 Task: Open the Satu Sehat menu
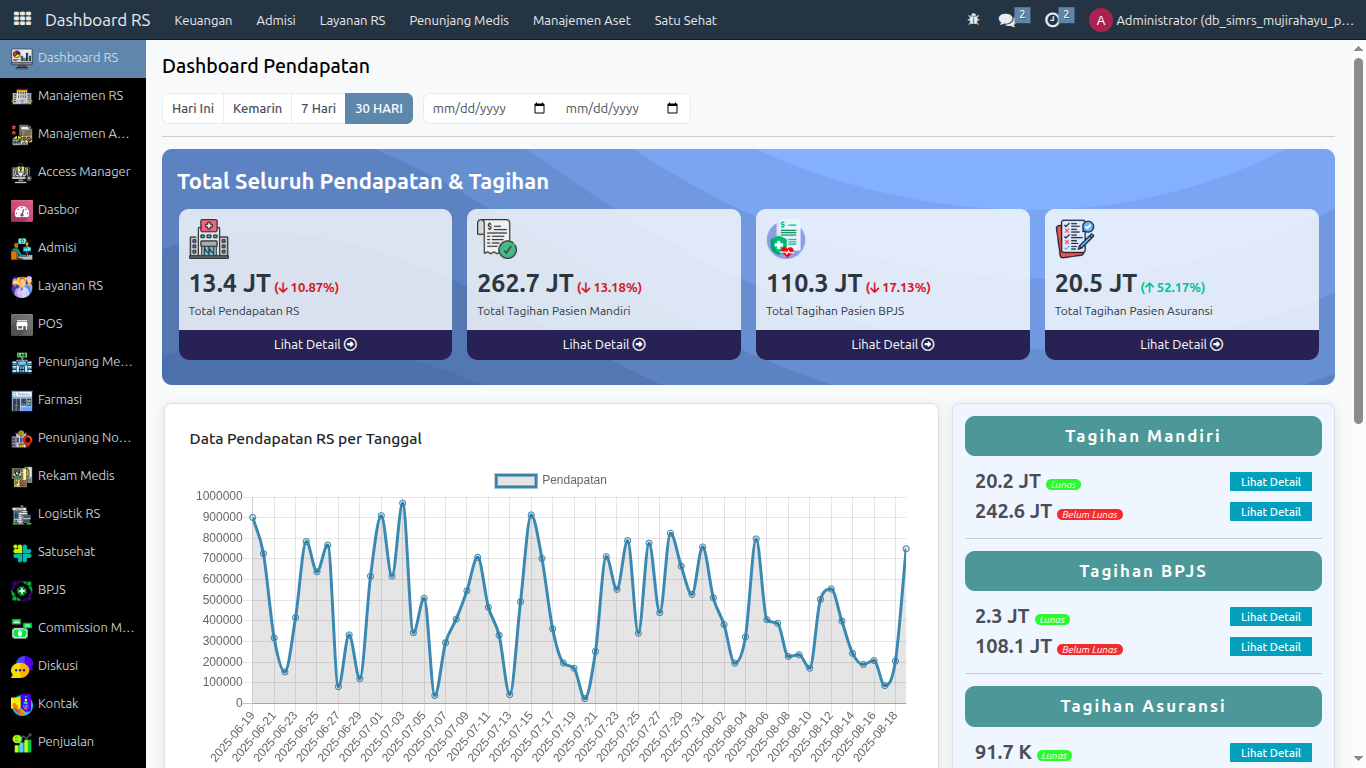[x=685, y=20]
